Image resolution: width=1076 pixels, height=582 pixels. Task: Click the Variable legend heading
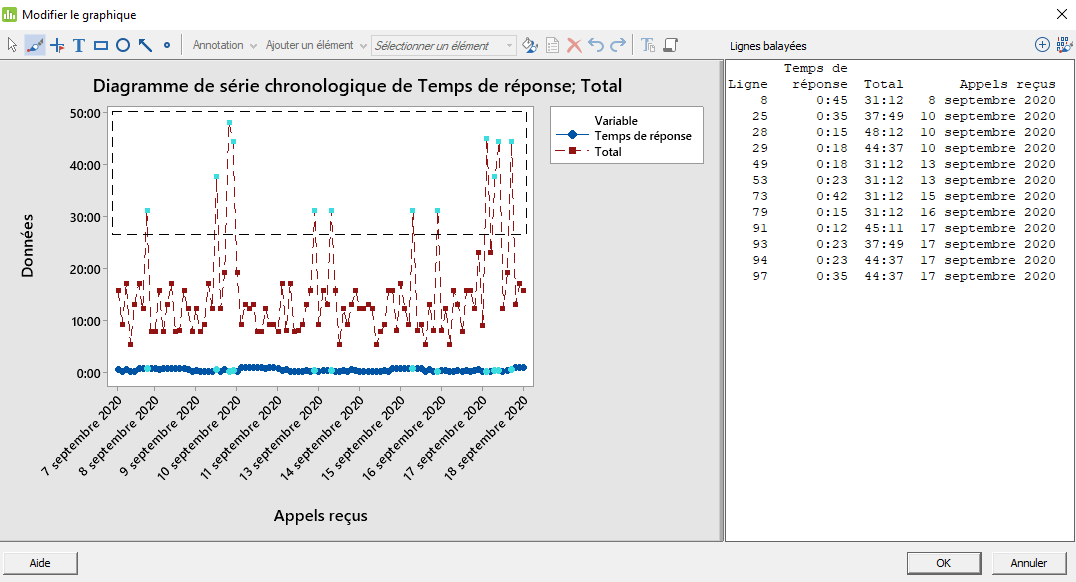[x=616, y=120]
